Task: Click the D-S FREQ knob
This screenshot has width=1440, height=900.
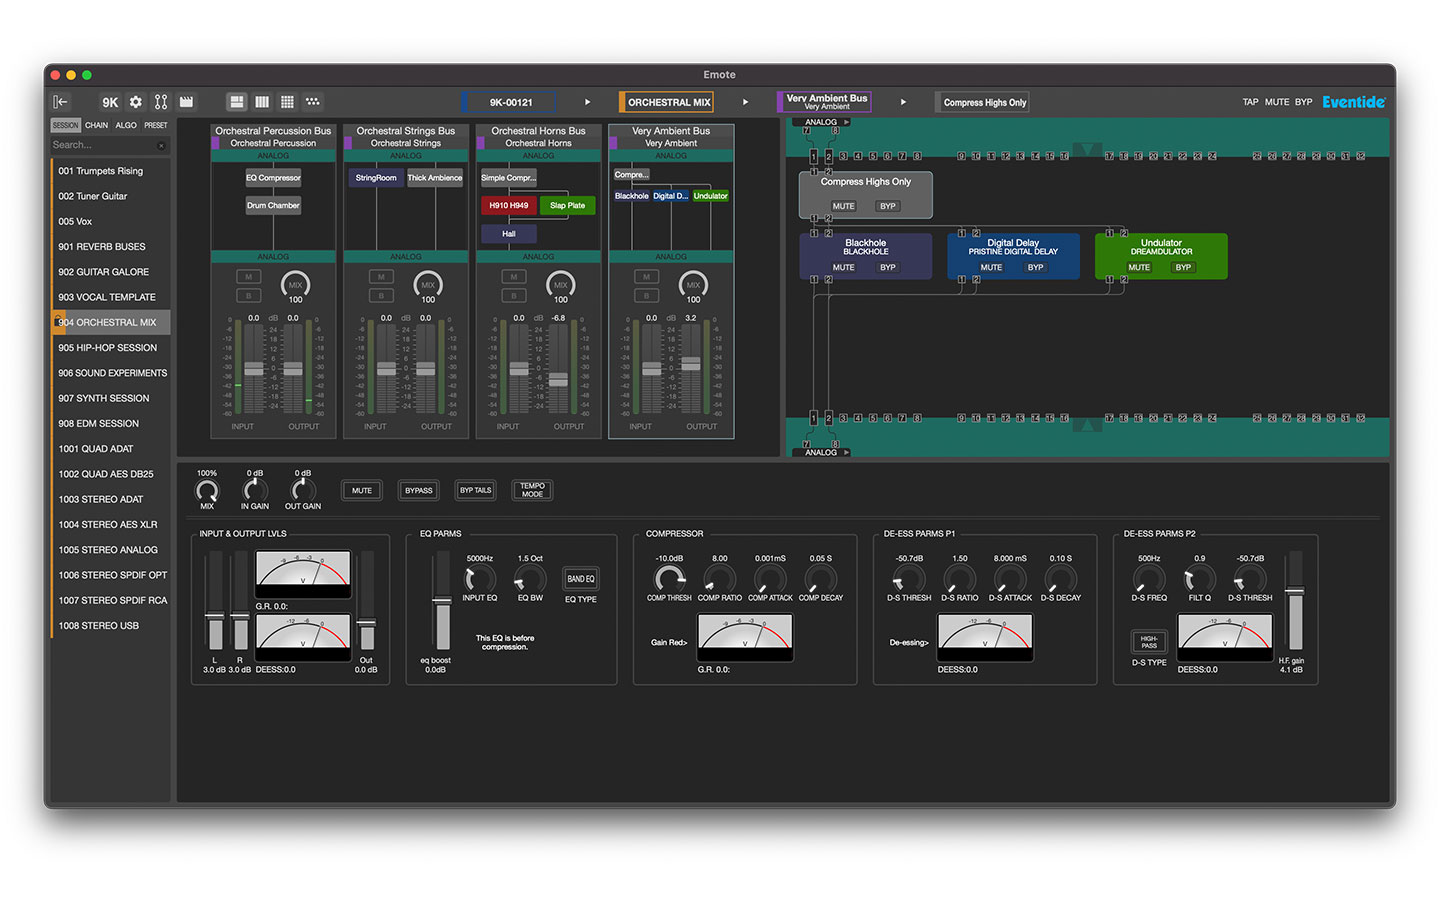Action: 1149,578
